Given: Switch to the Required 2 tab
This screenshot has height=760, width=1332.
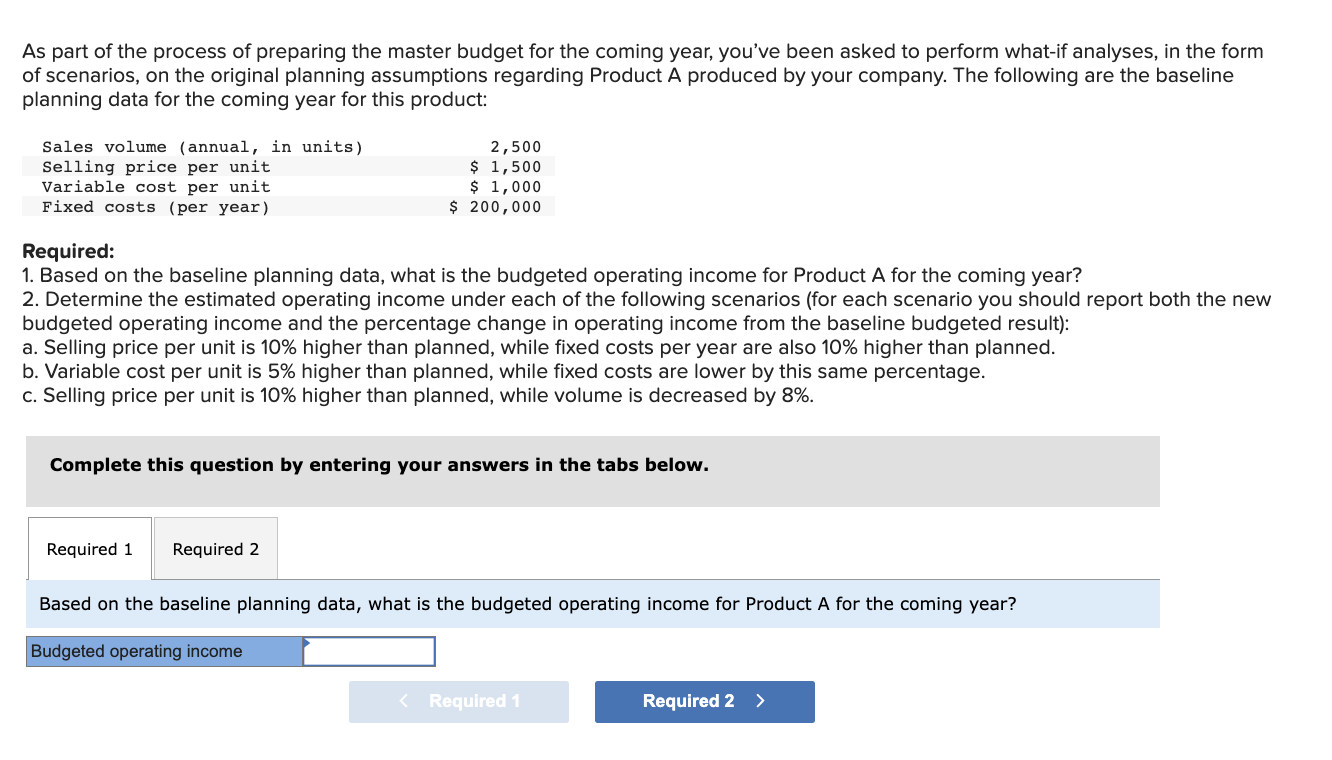Looking at the screenshot, I should coord(214,548).
